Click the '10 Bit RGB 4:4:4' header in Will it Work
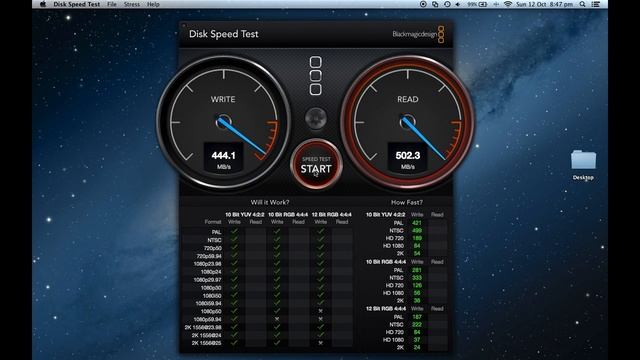Viewport: 640px width, 360px height. pos(288,214)
